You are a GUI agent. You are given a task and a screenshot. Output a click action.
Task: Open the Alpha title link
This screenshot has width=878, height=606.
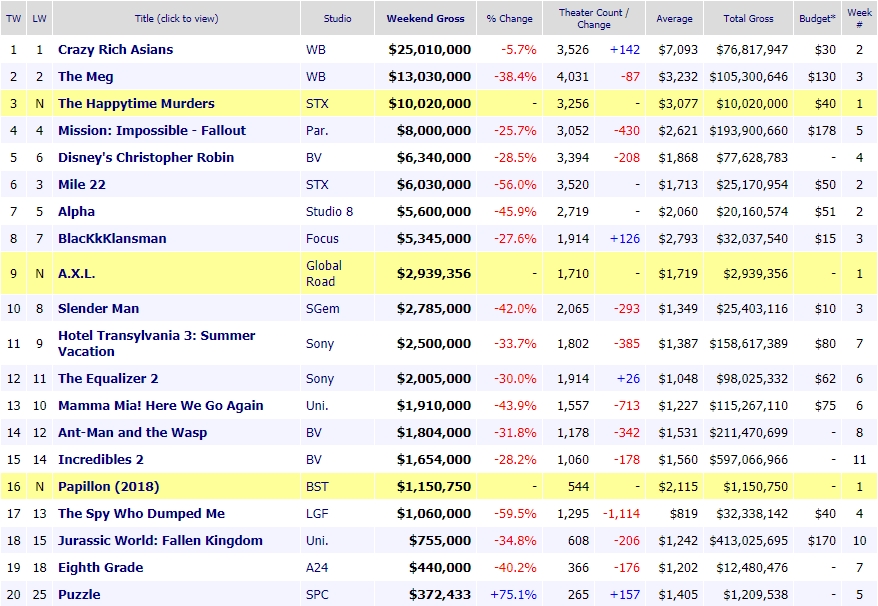click(76, 211)
